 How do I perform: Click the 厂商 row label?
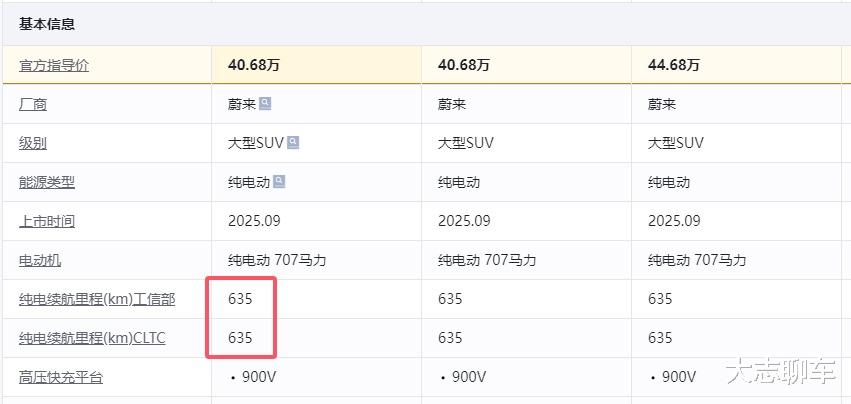(x=33, y=104)
